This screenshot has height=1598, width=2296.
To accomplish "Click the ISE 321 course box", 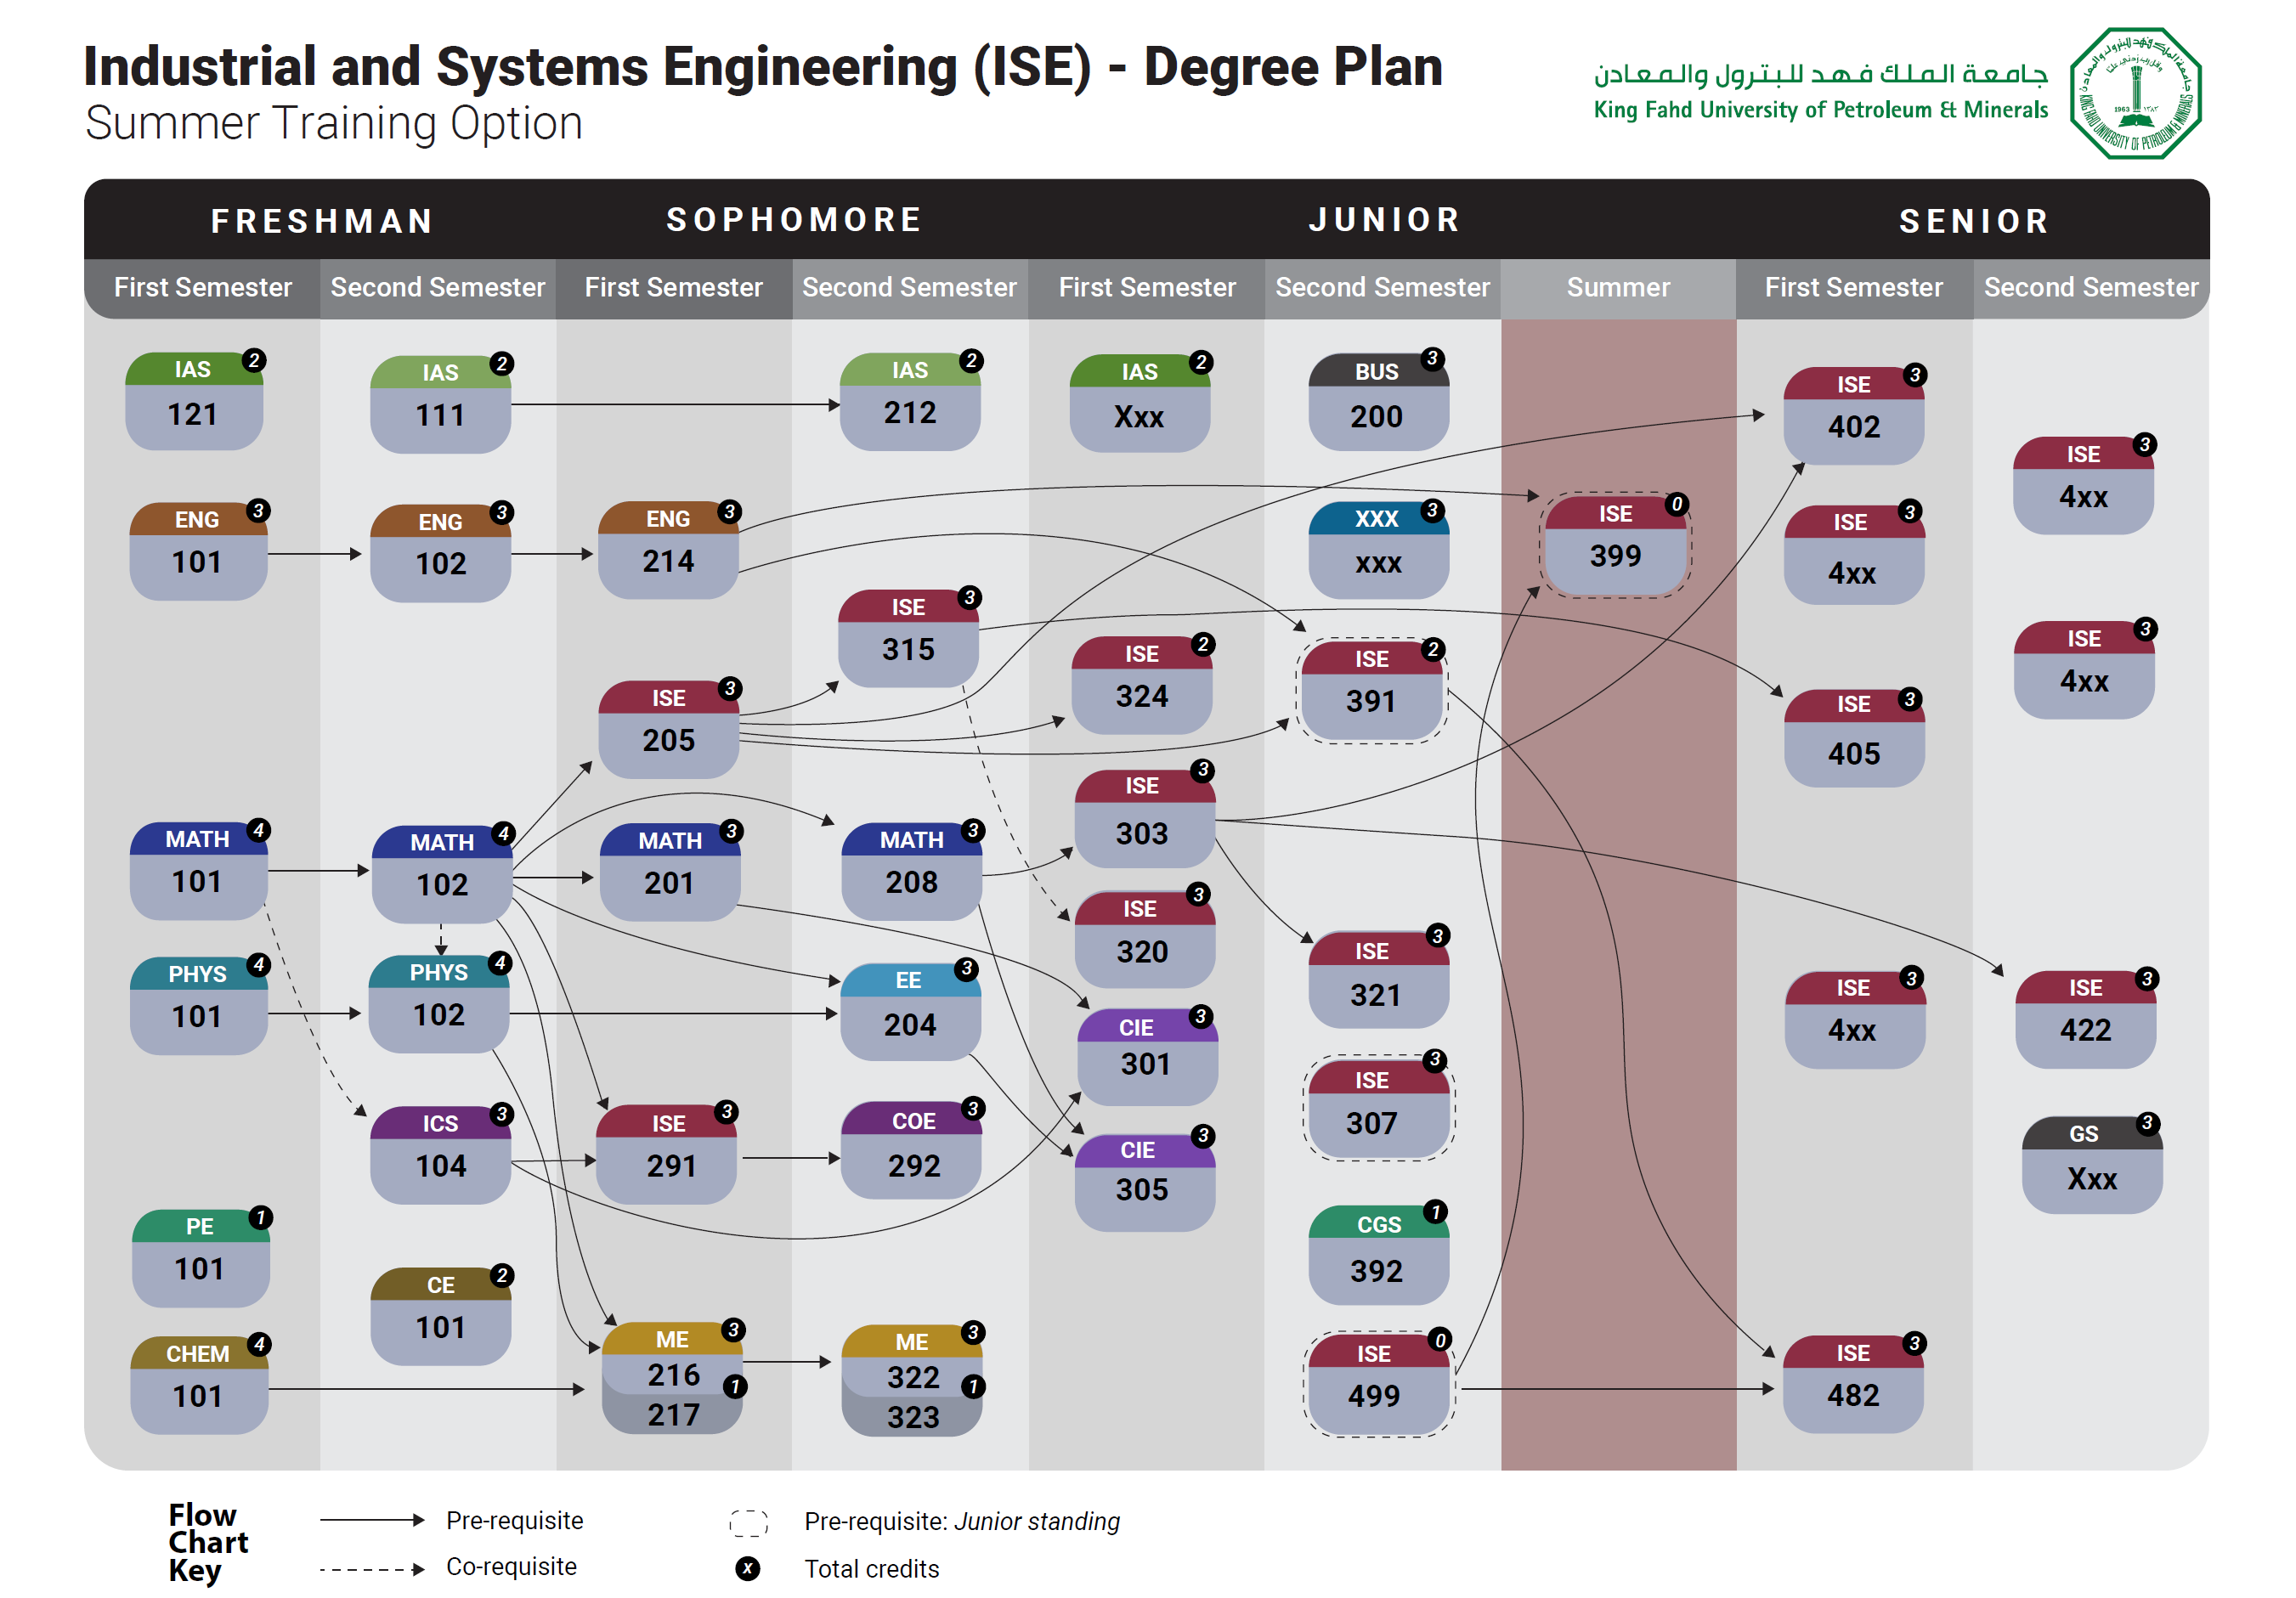I will pyautogui.click(x=1378, y=979).
